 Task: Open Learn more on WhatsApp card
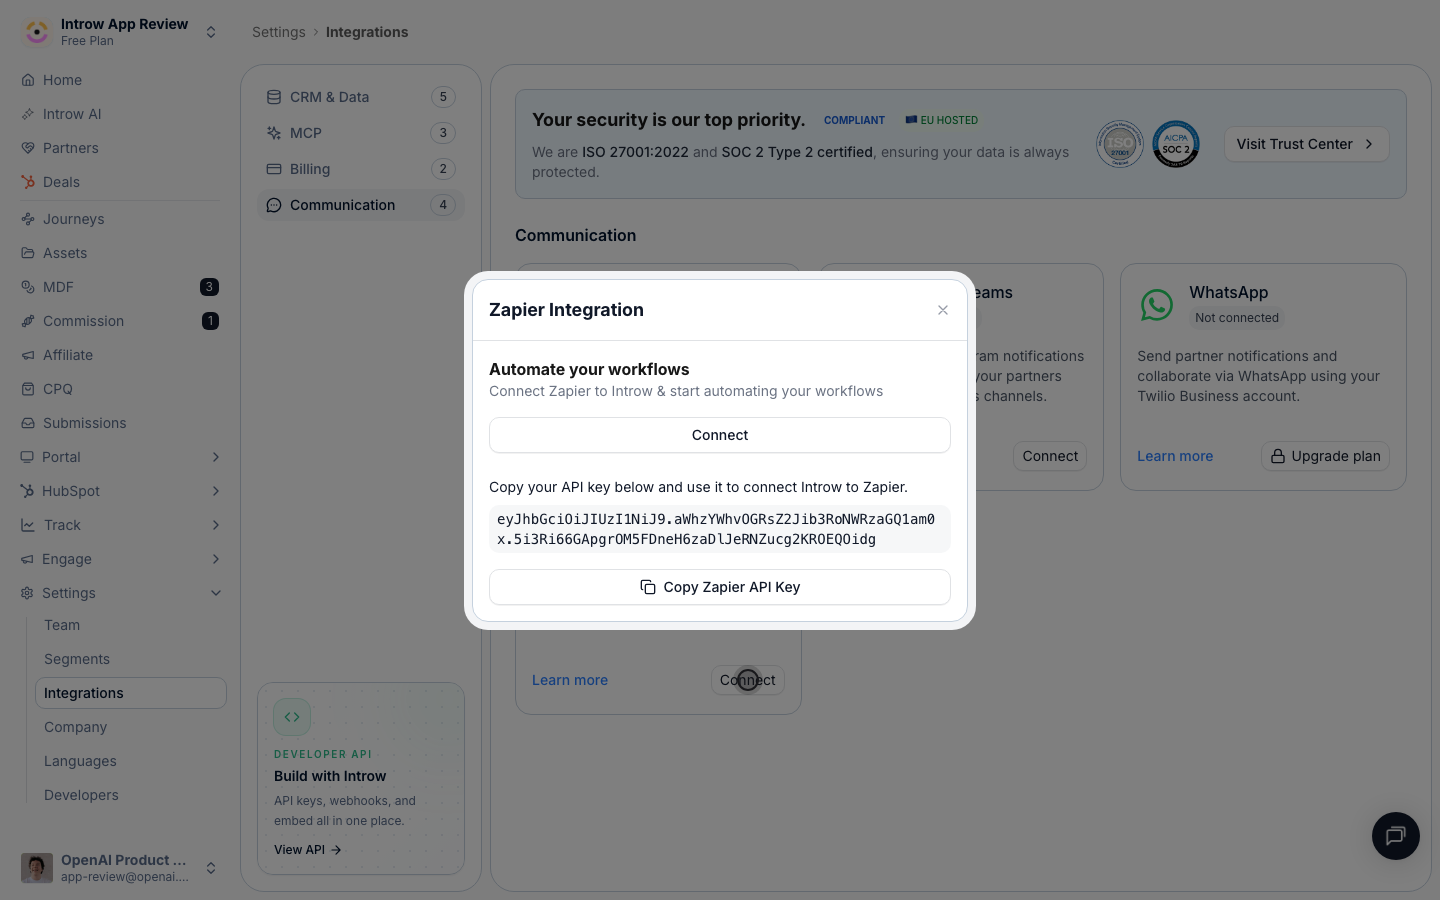tap(1175, 456)
